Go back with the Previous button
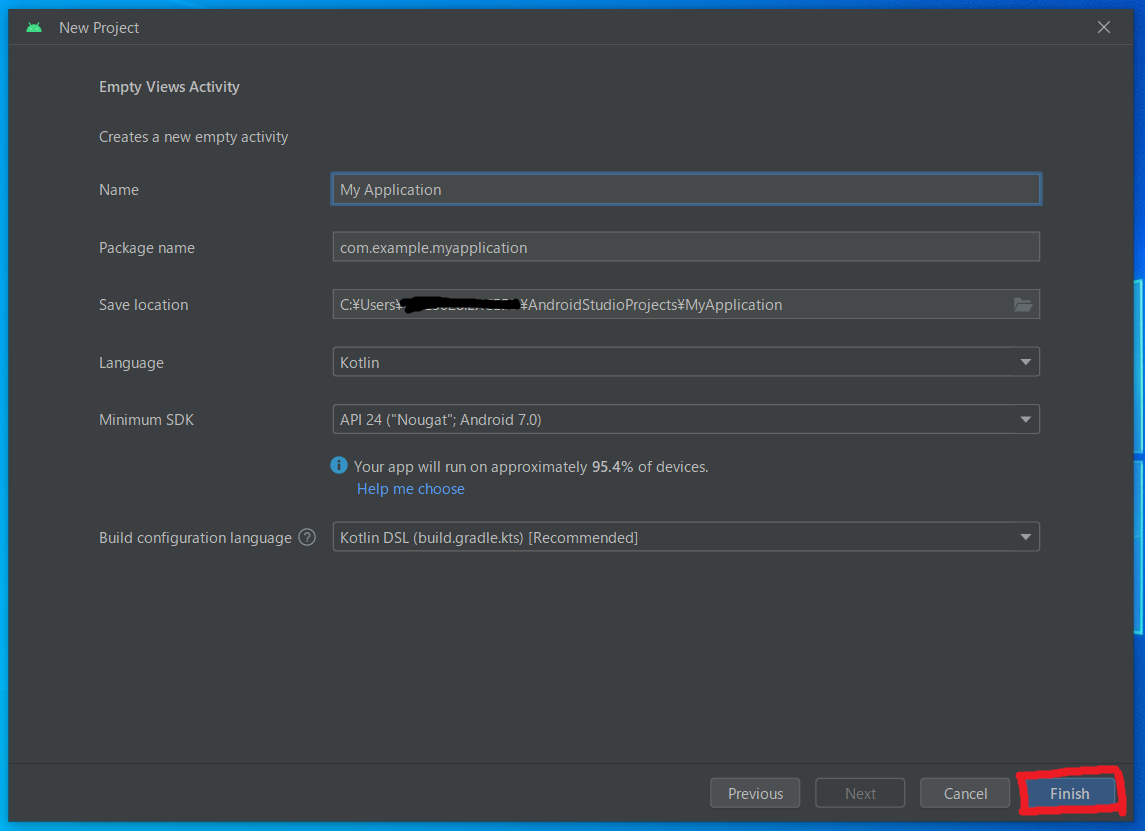 click(755, 793)
